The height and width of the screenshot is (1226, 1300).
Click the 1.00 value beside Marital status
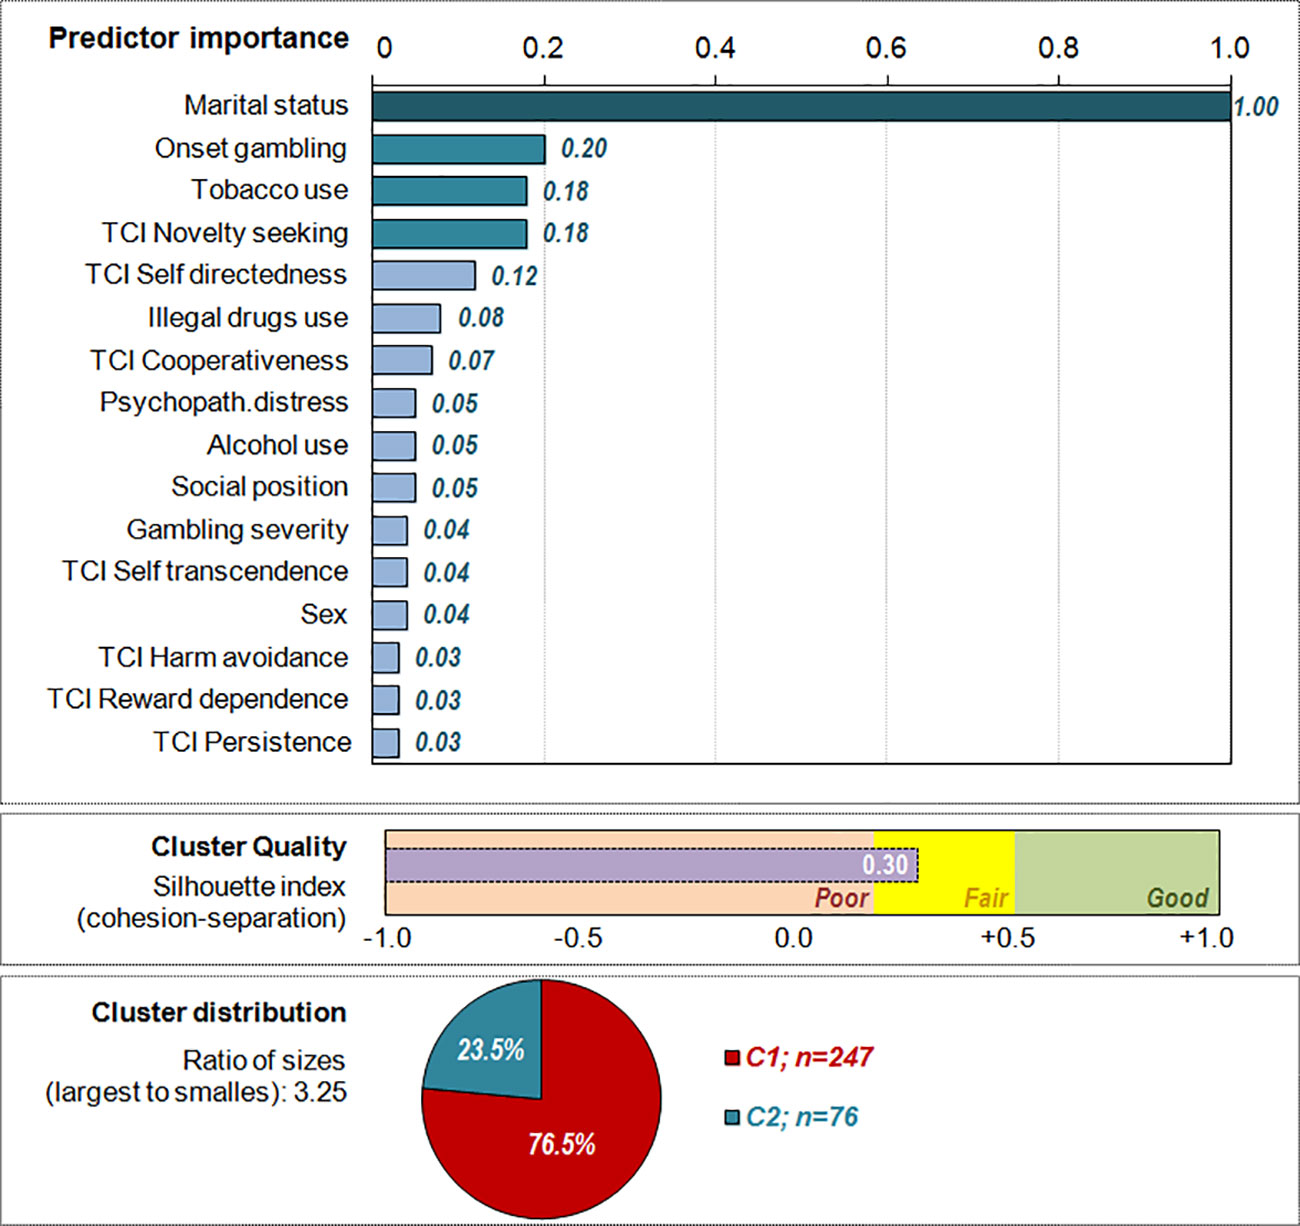coord(1256,107)
